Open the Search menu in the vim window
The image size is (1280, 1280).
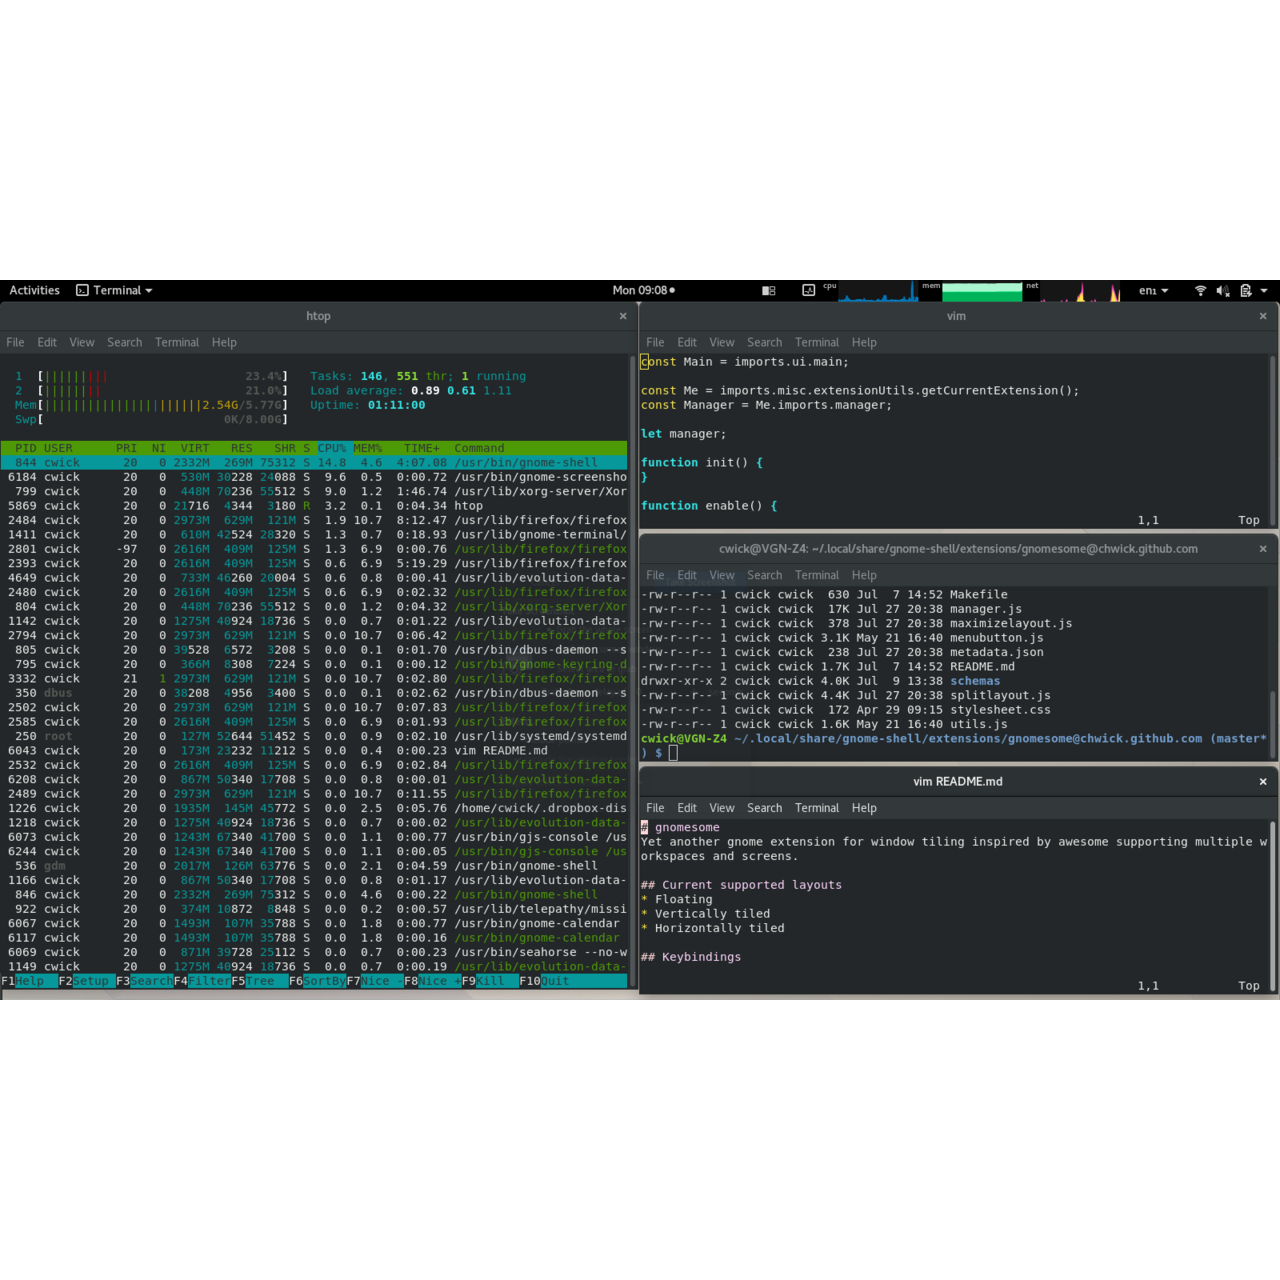(x=764, y=342)
